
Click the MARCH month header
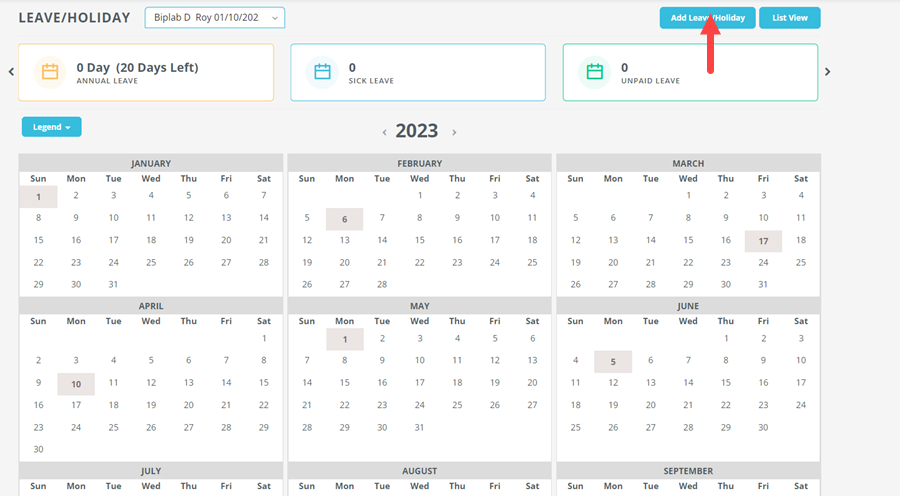click(x=688, y=164)
